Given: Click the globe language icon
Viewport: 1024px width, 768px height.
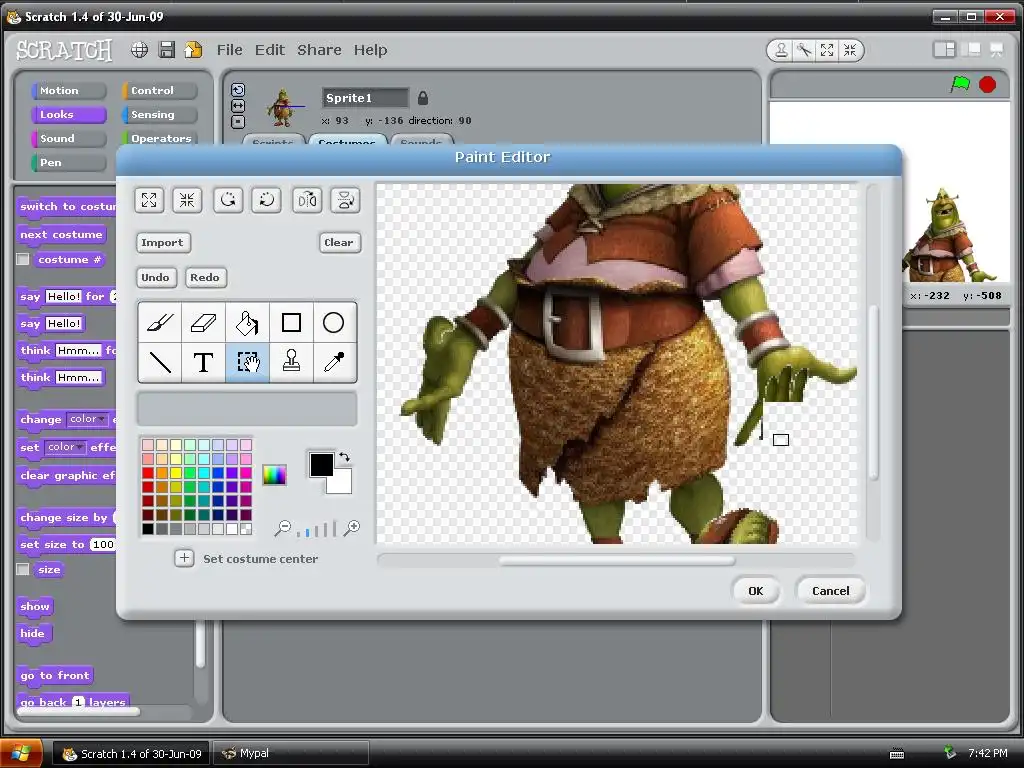Looking at the screenshot, I should [x=139, y=50].
